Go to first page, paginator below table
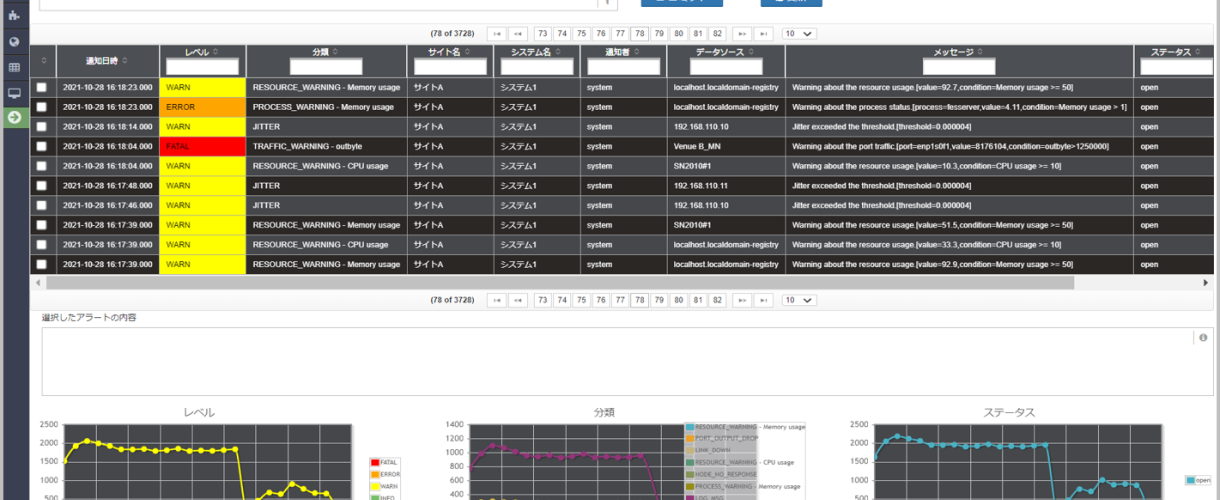 pyautogui.click(x=497, y=300)
